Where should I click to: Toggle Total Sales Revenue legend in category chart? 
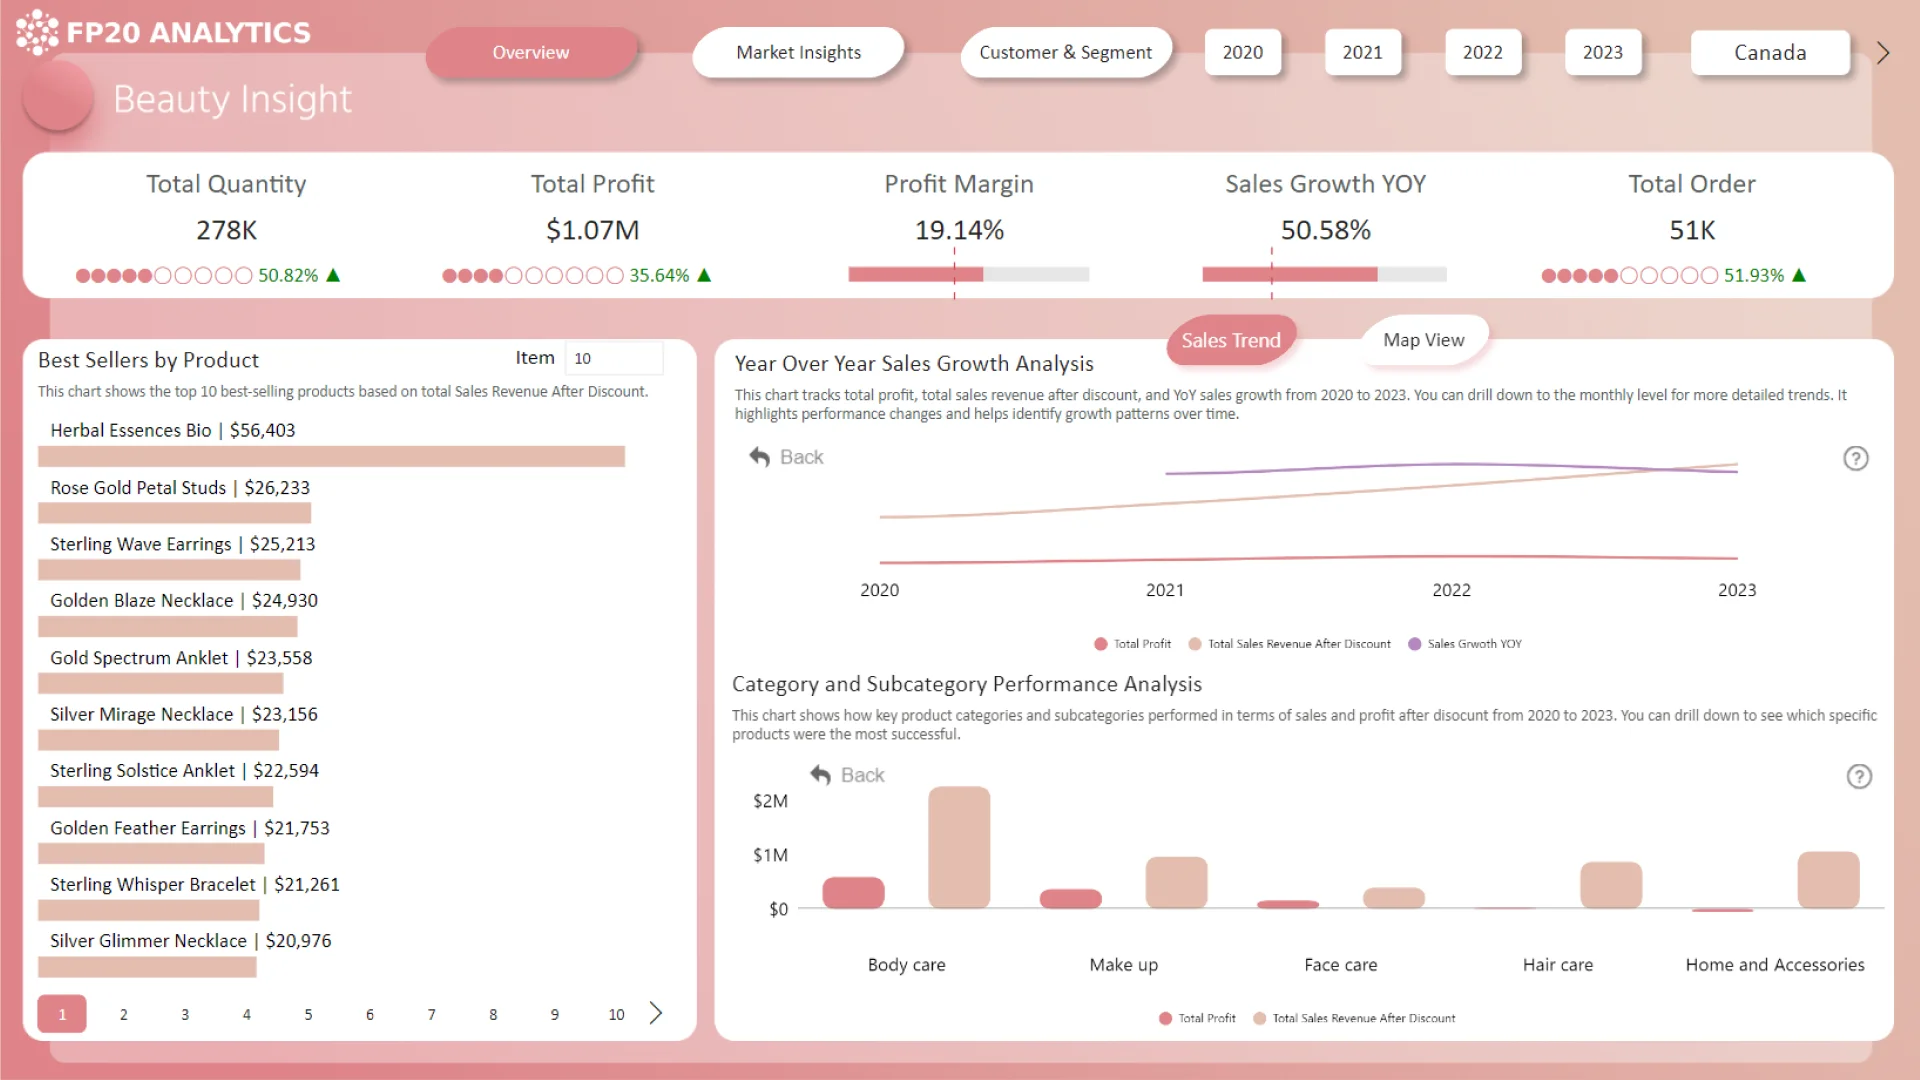click(x=1354, y=1018)
